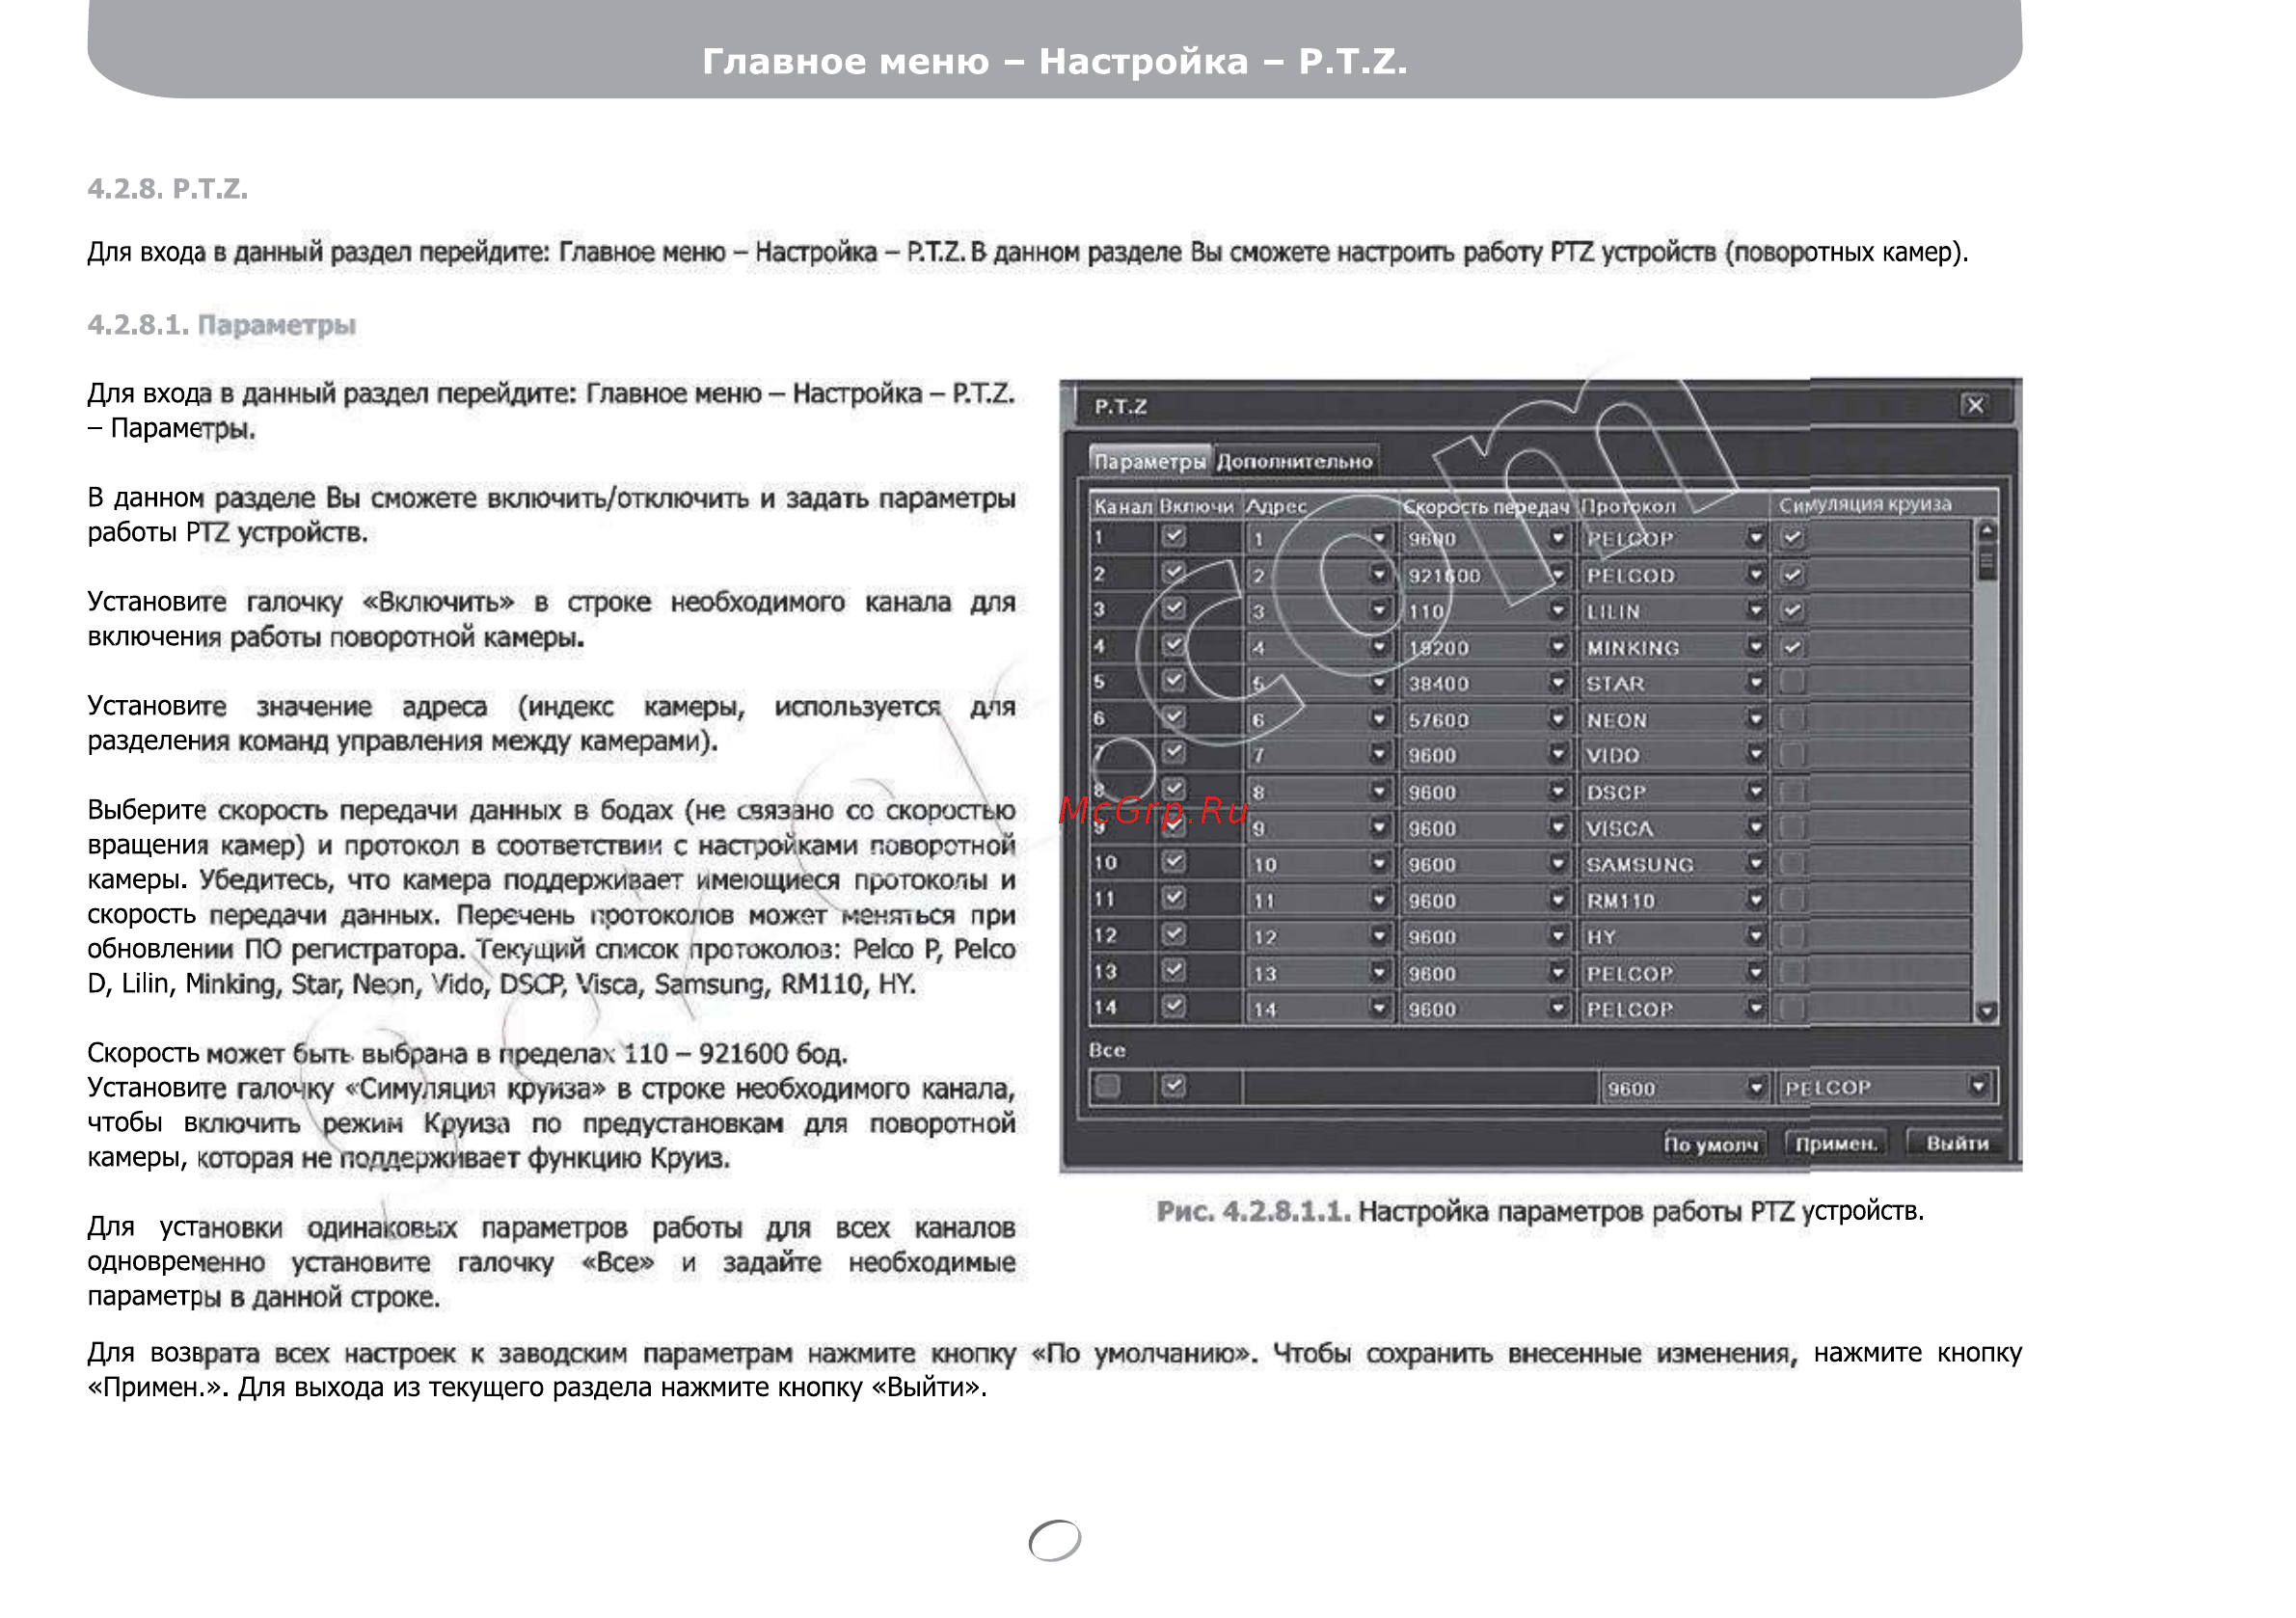Toggle the Включи checkbox for channel 3

1174,609
